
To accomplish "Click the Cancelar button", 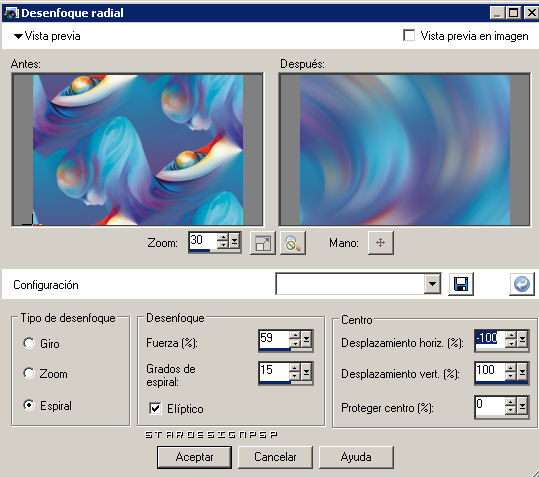I will [x=275, y=457].
